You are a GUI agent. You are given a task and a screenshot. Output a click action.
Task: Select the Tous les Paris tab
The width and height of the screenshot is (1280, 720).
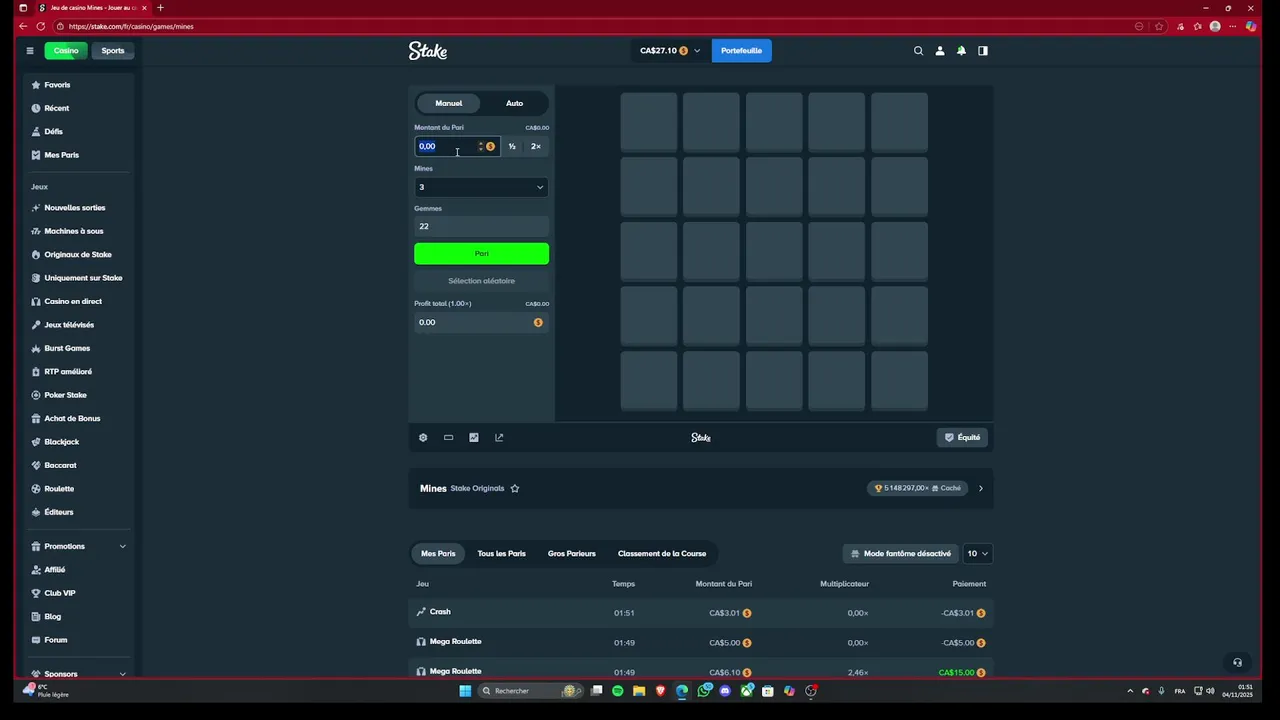coord(501,553)
